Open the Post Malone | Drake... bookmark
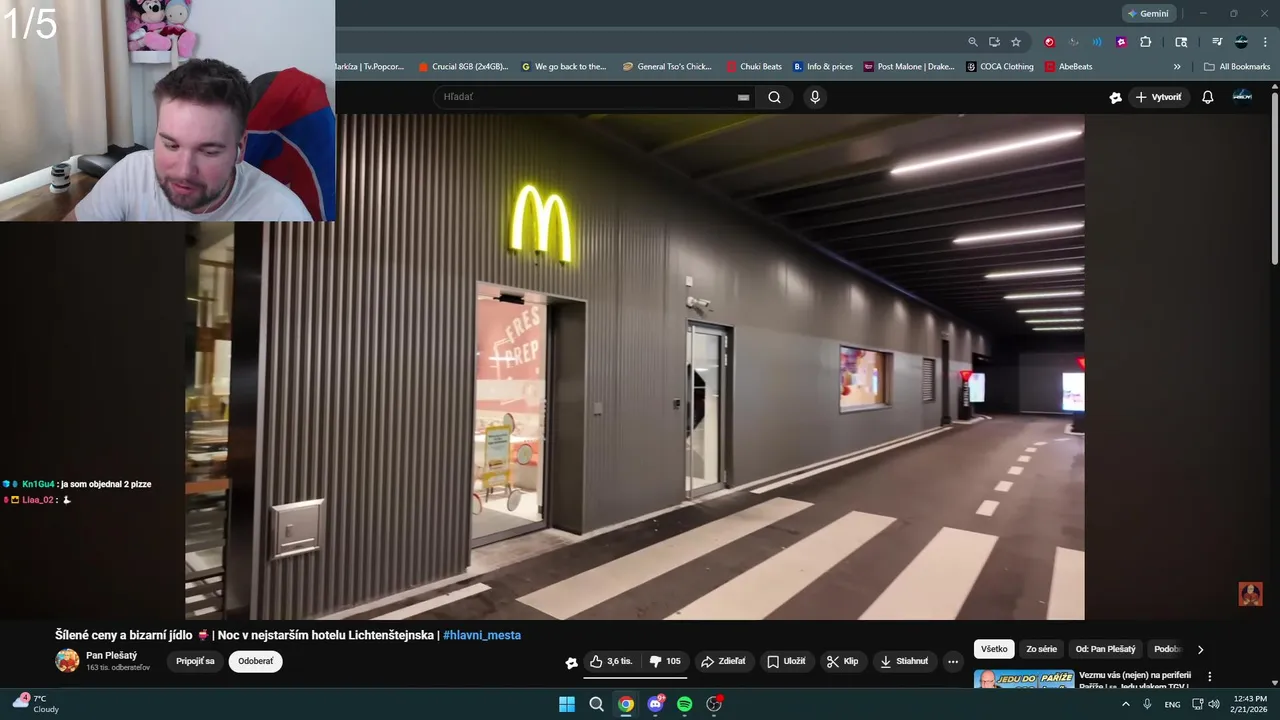The width and height of the screenshot is (1280, 720). (909, 67)
